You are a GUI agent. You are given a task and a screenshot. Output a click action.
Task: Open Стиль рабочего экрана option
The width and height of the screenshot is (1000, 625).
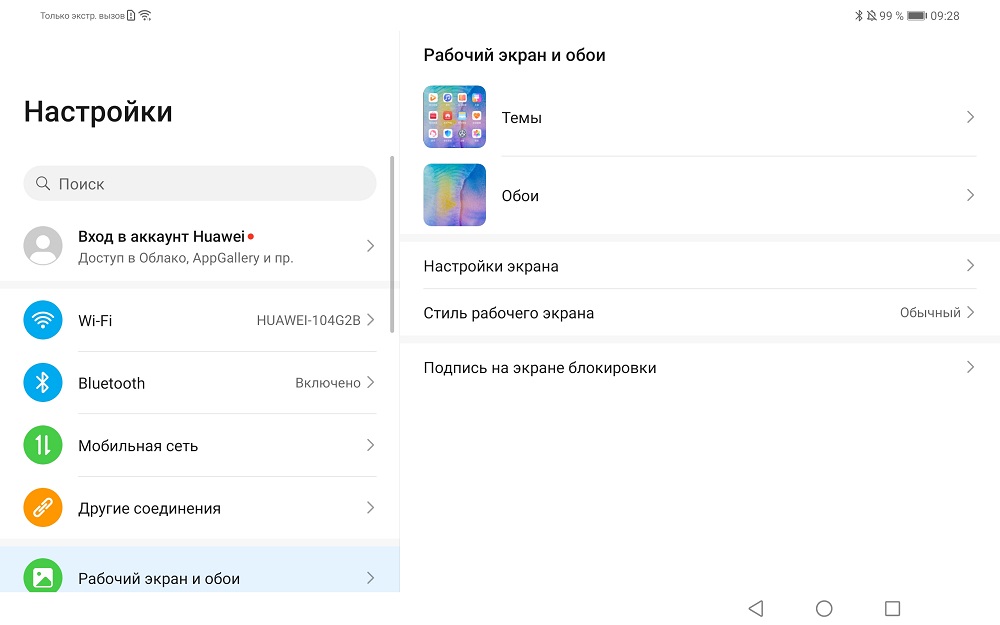point(700,312)
